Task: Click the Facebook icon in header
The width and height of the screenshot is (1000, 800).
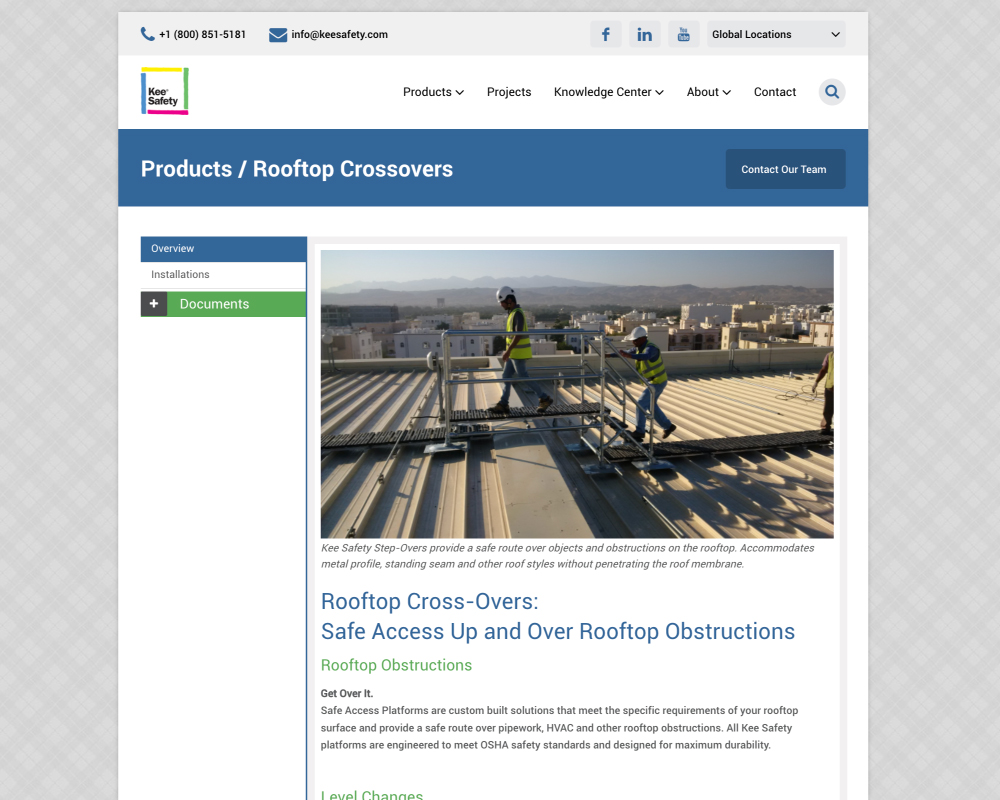Action: click(x=605, y=34)
